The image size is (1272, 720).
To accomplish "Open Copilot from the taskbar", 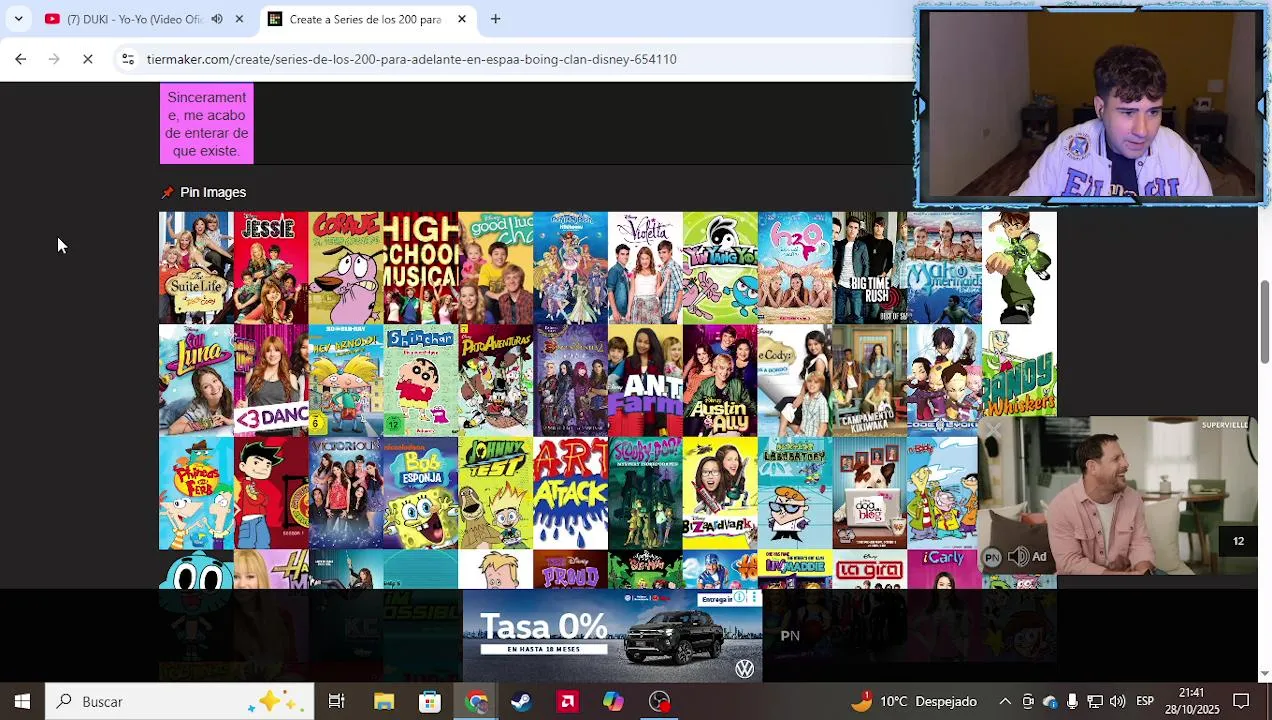I will pyautogui.click(x=613, y=701).
